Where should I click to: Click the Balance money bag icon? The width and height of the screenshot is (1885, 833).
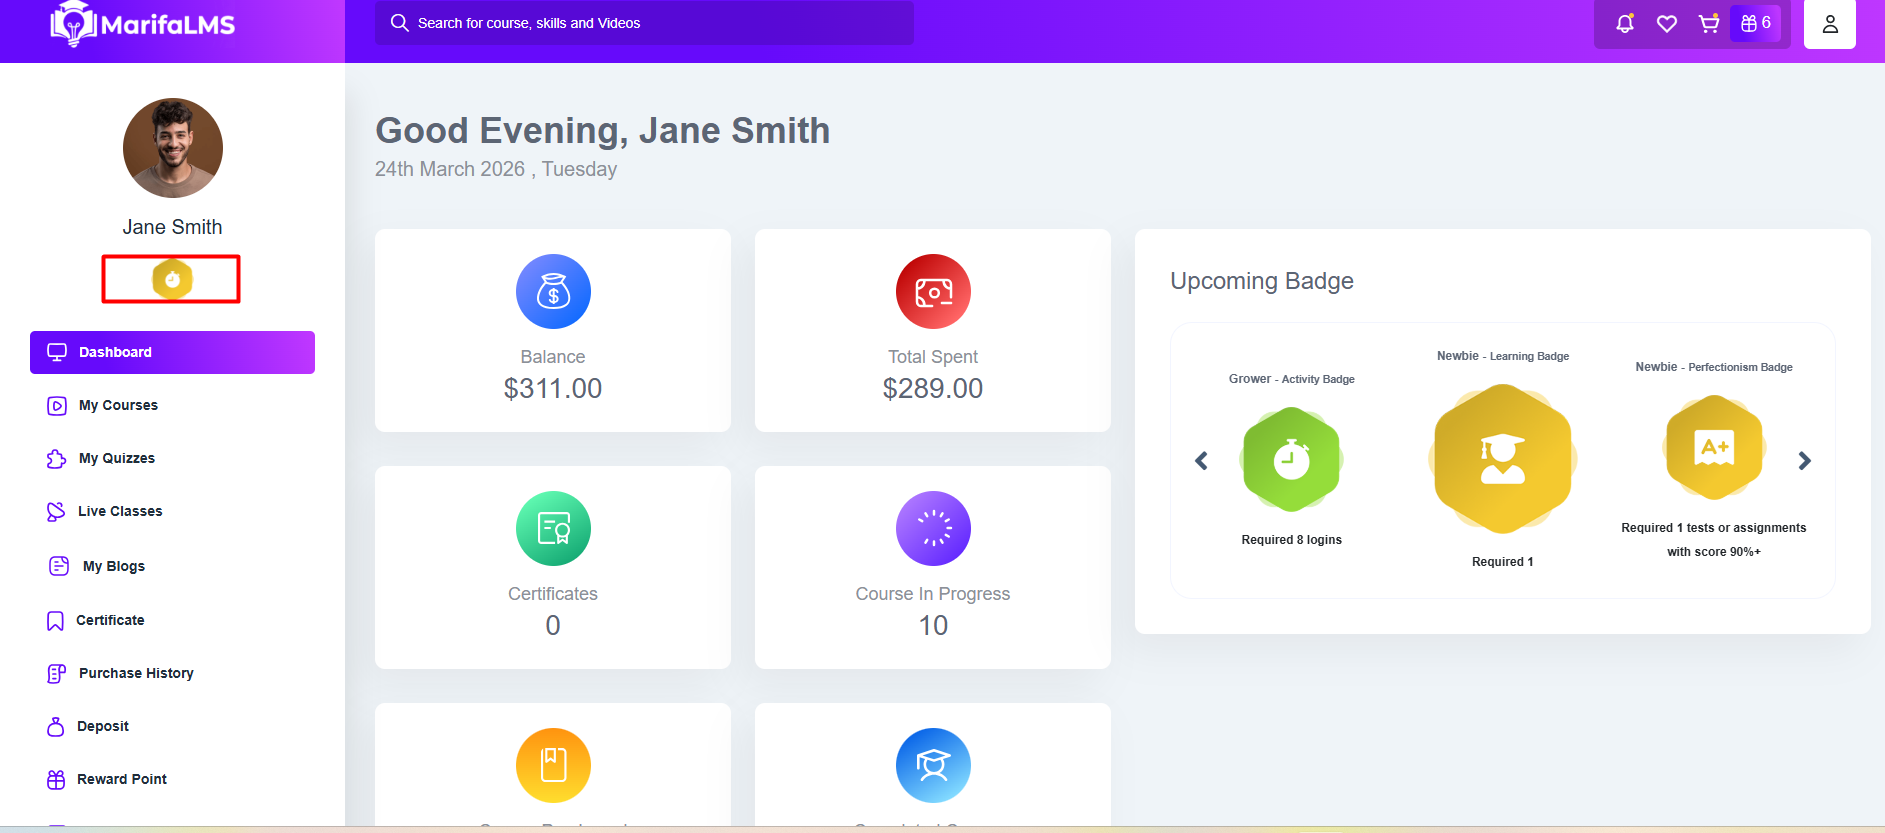click(553, 292)
